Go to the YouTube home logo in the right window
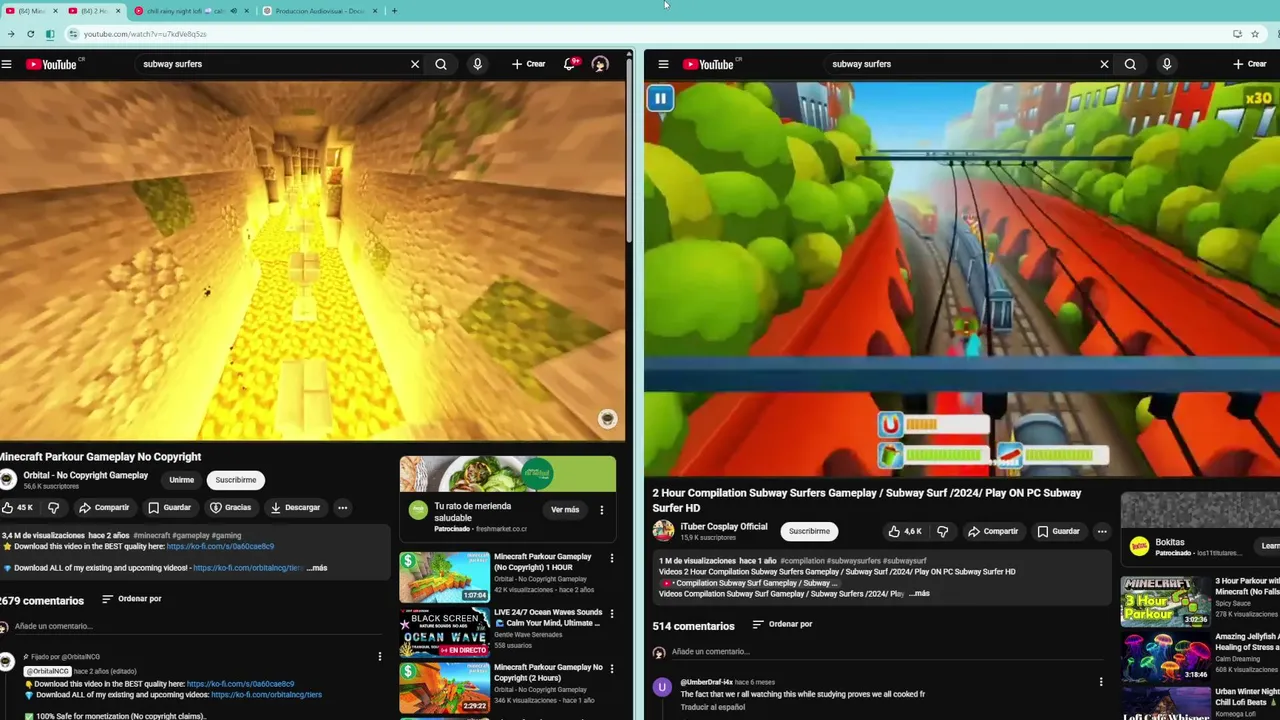This screenshot has width=1280, height=720. click(x=708, y=64)
